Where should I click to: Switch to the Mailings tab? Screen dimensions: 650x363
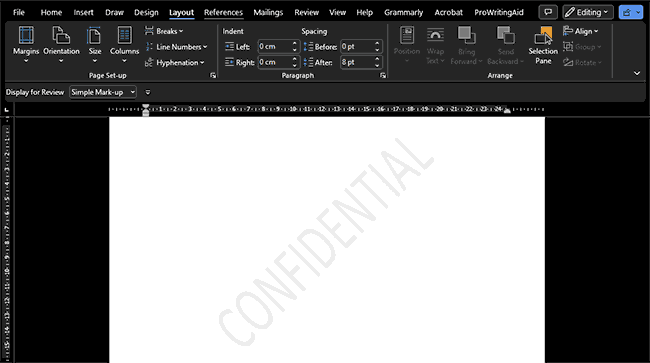coord(268,12)
